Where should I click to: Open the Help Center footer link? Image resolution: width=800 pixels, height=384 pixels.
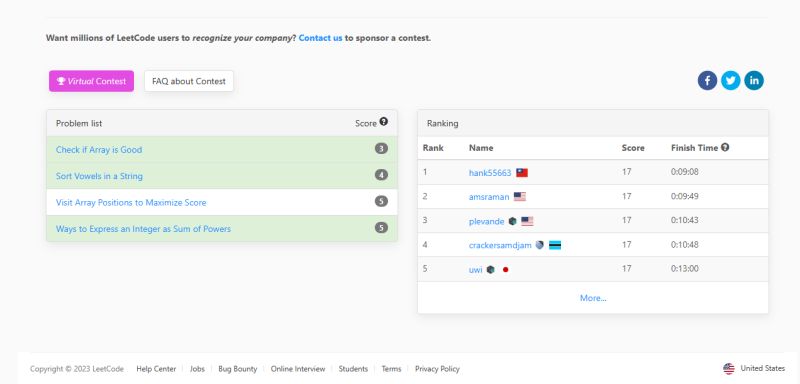(156, 369)
